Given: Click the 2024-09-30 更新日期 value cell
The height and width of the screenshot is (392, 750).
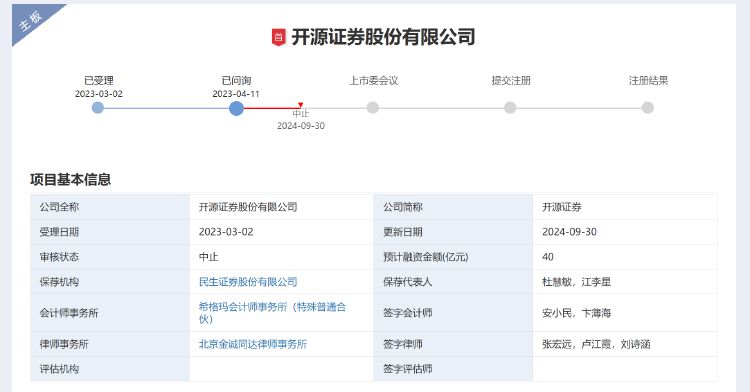Looking at the screenshot, I should pos(625,232).
